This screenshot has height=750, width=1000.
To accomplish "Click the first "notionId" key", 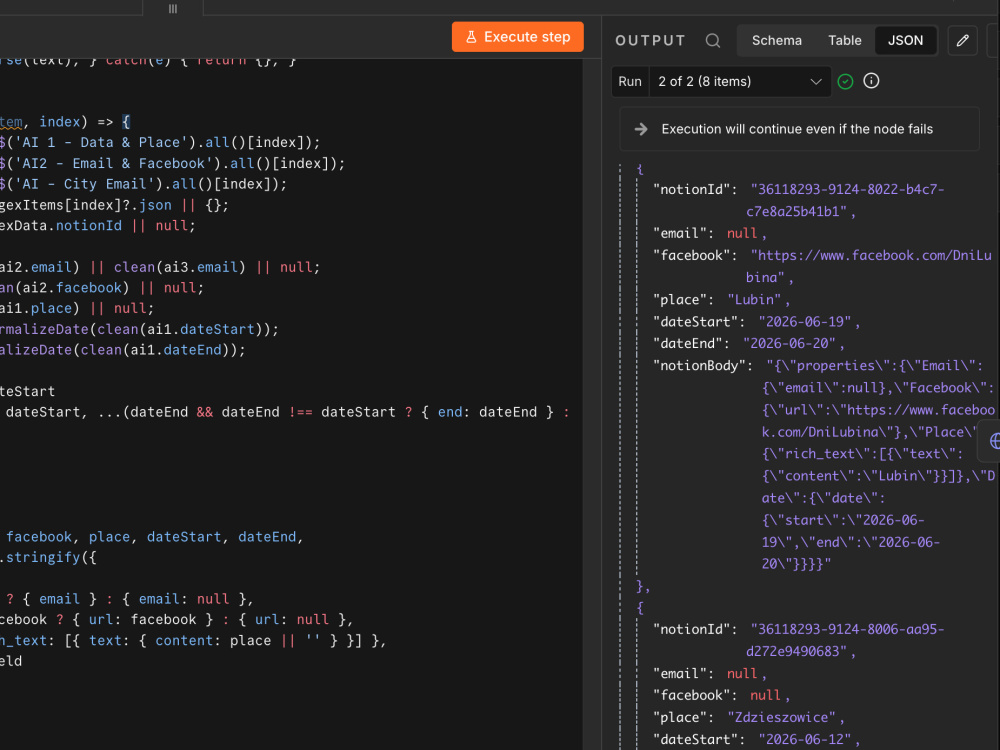I will tap(691, 190).
